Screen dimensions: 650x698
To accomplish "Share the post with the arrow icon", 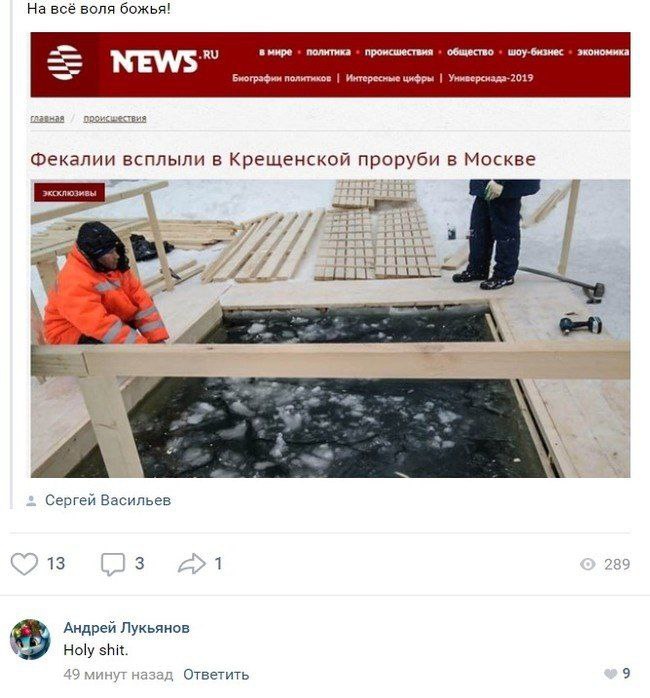I will 191,564.
